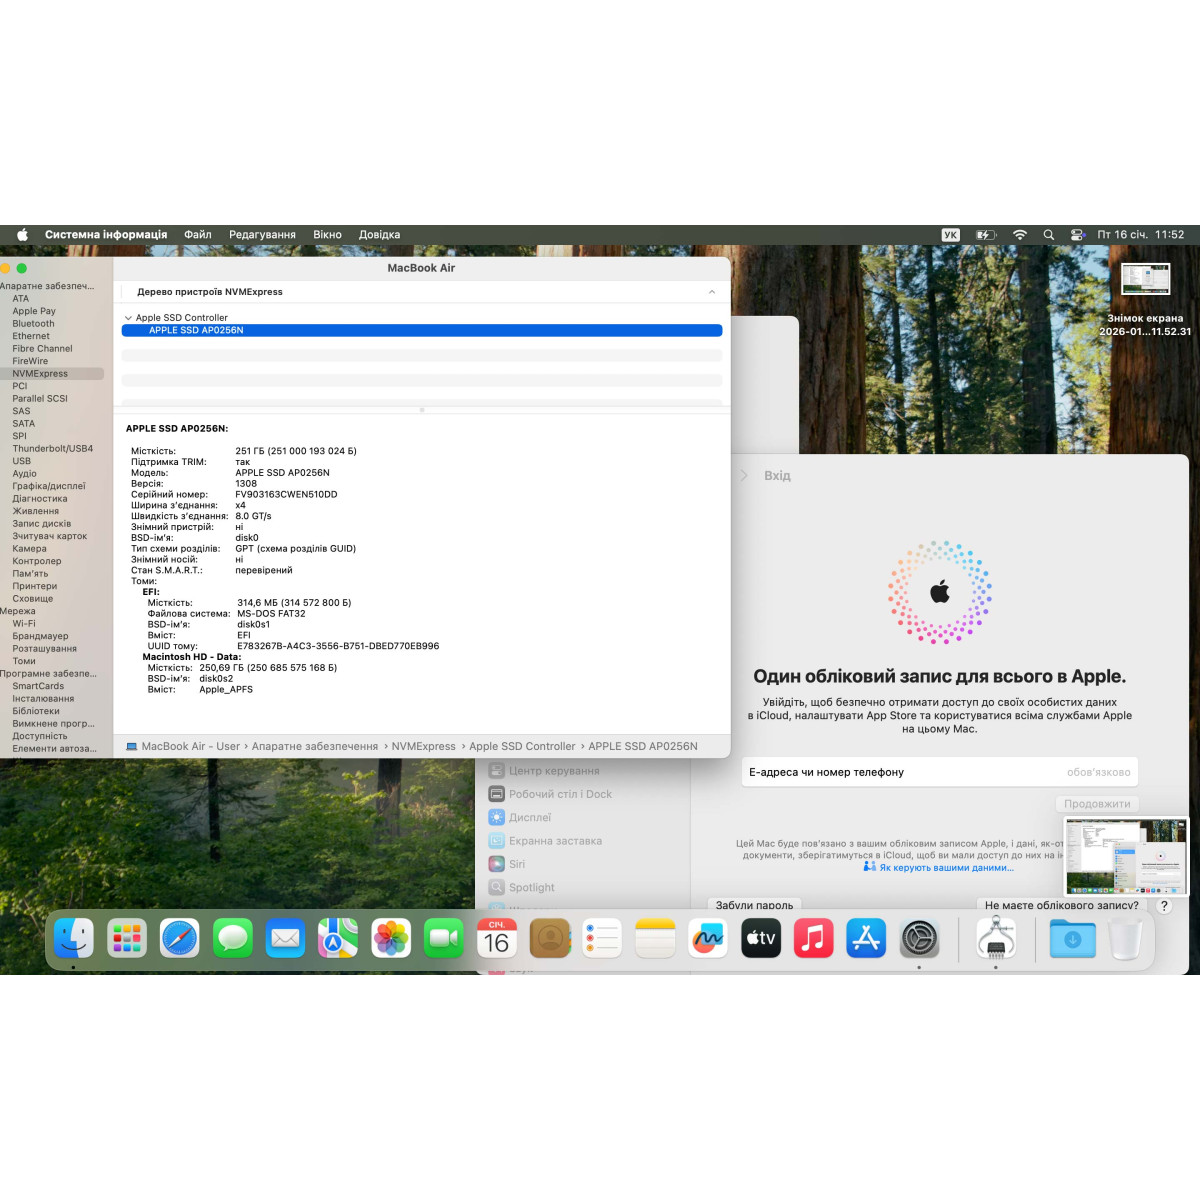Viewport: 1200px width, 1200px height.
Task: Open the Довідка menu
Action: click(379, 235)
